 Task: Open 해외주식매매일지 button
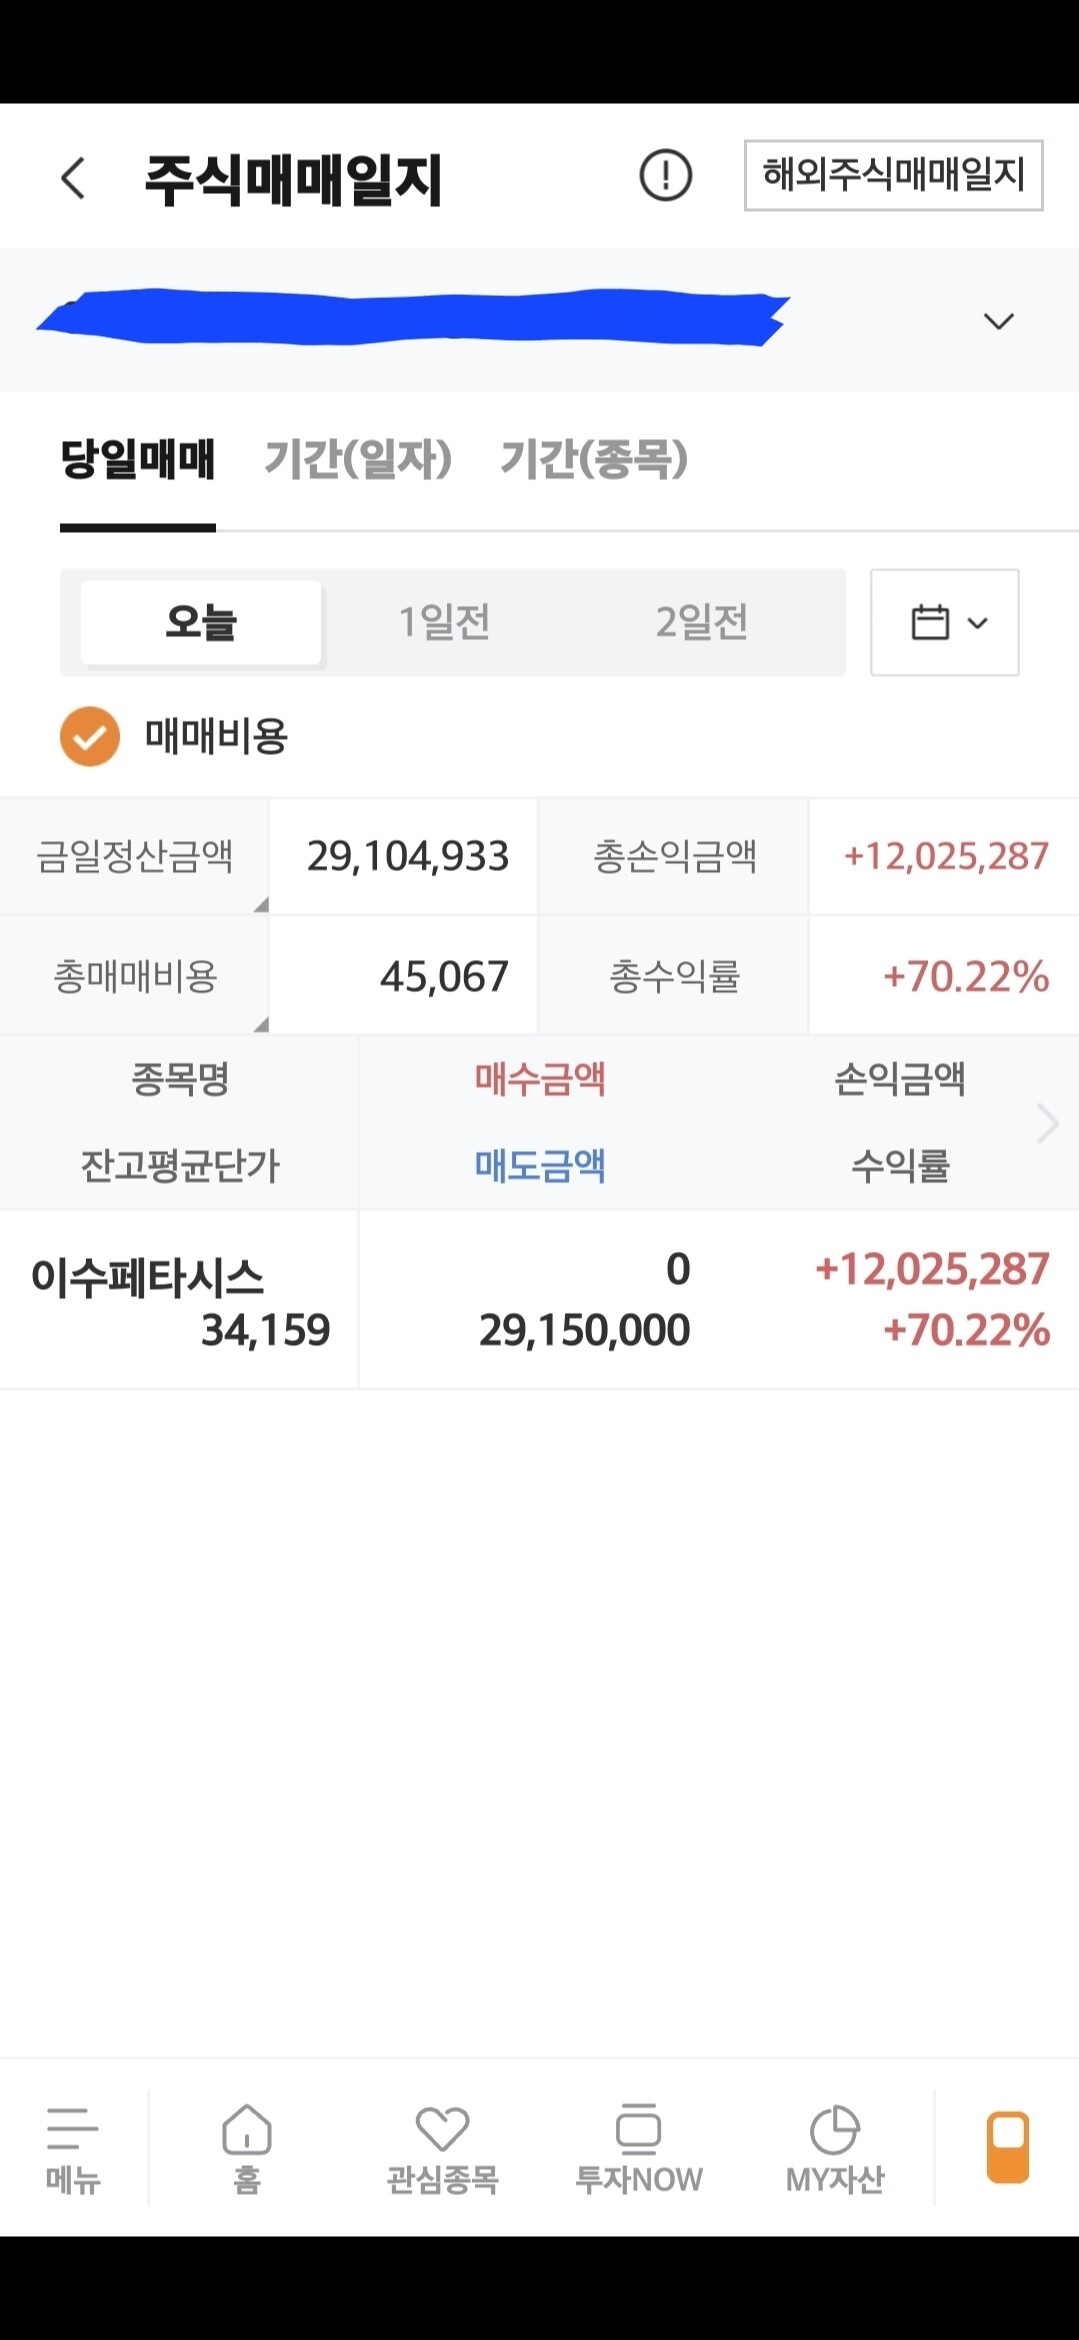click(893, 175)
